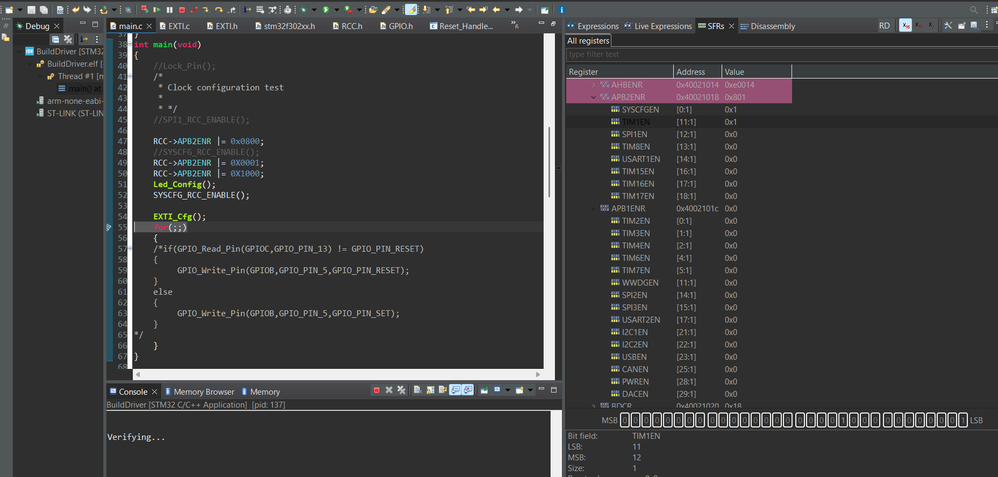Open the Memory Browser tab
The width and height of the screenshot is (998, 477).
tap(203, 392)
